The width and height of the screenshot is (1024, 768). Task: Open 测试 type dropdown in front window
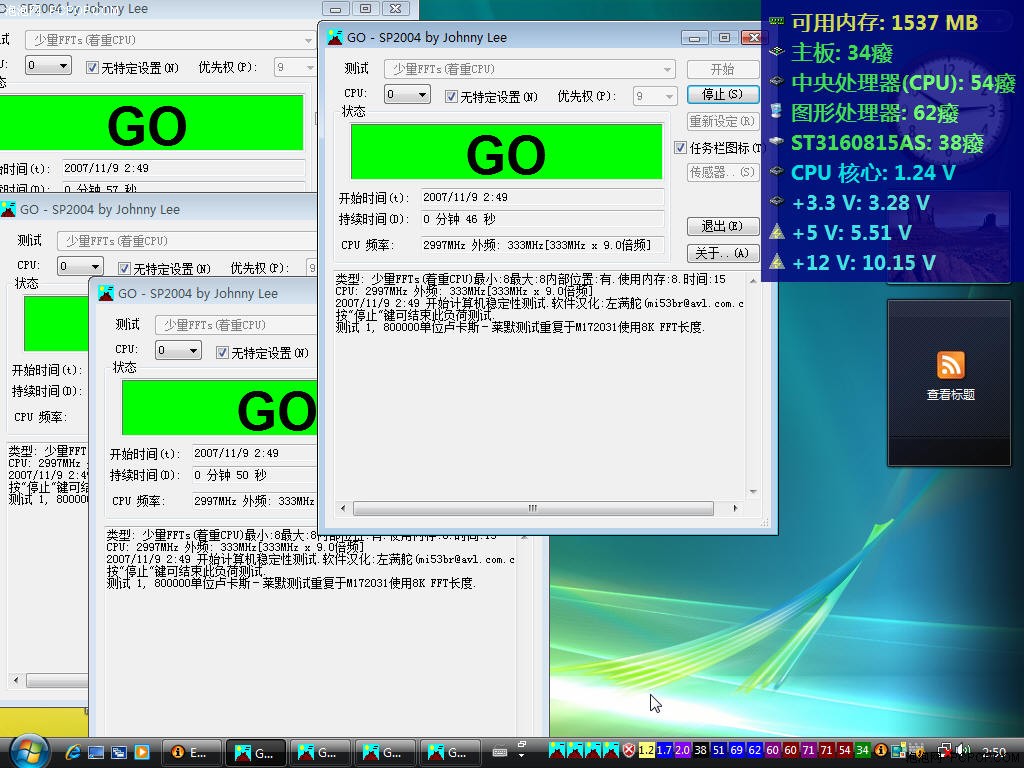pos(531,69)
